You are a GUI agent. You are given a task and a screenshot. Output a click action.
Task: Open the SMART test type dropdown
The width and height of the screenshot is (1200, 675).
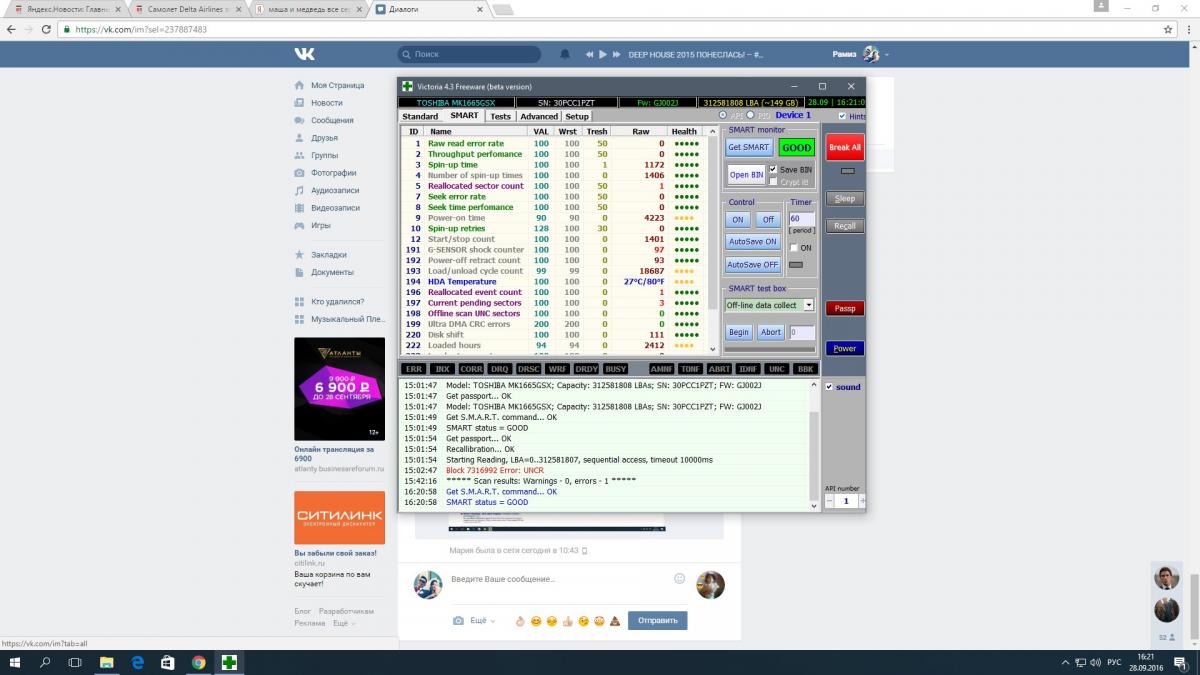809,305
